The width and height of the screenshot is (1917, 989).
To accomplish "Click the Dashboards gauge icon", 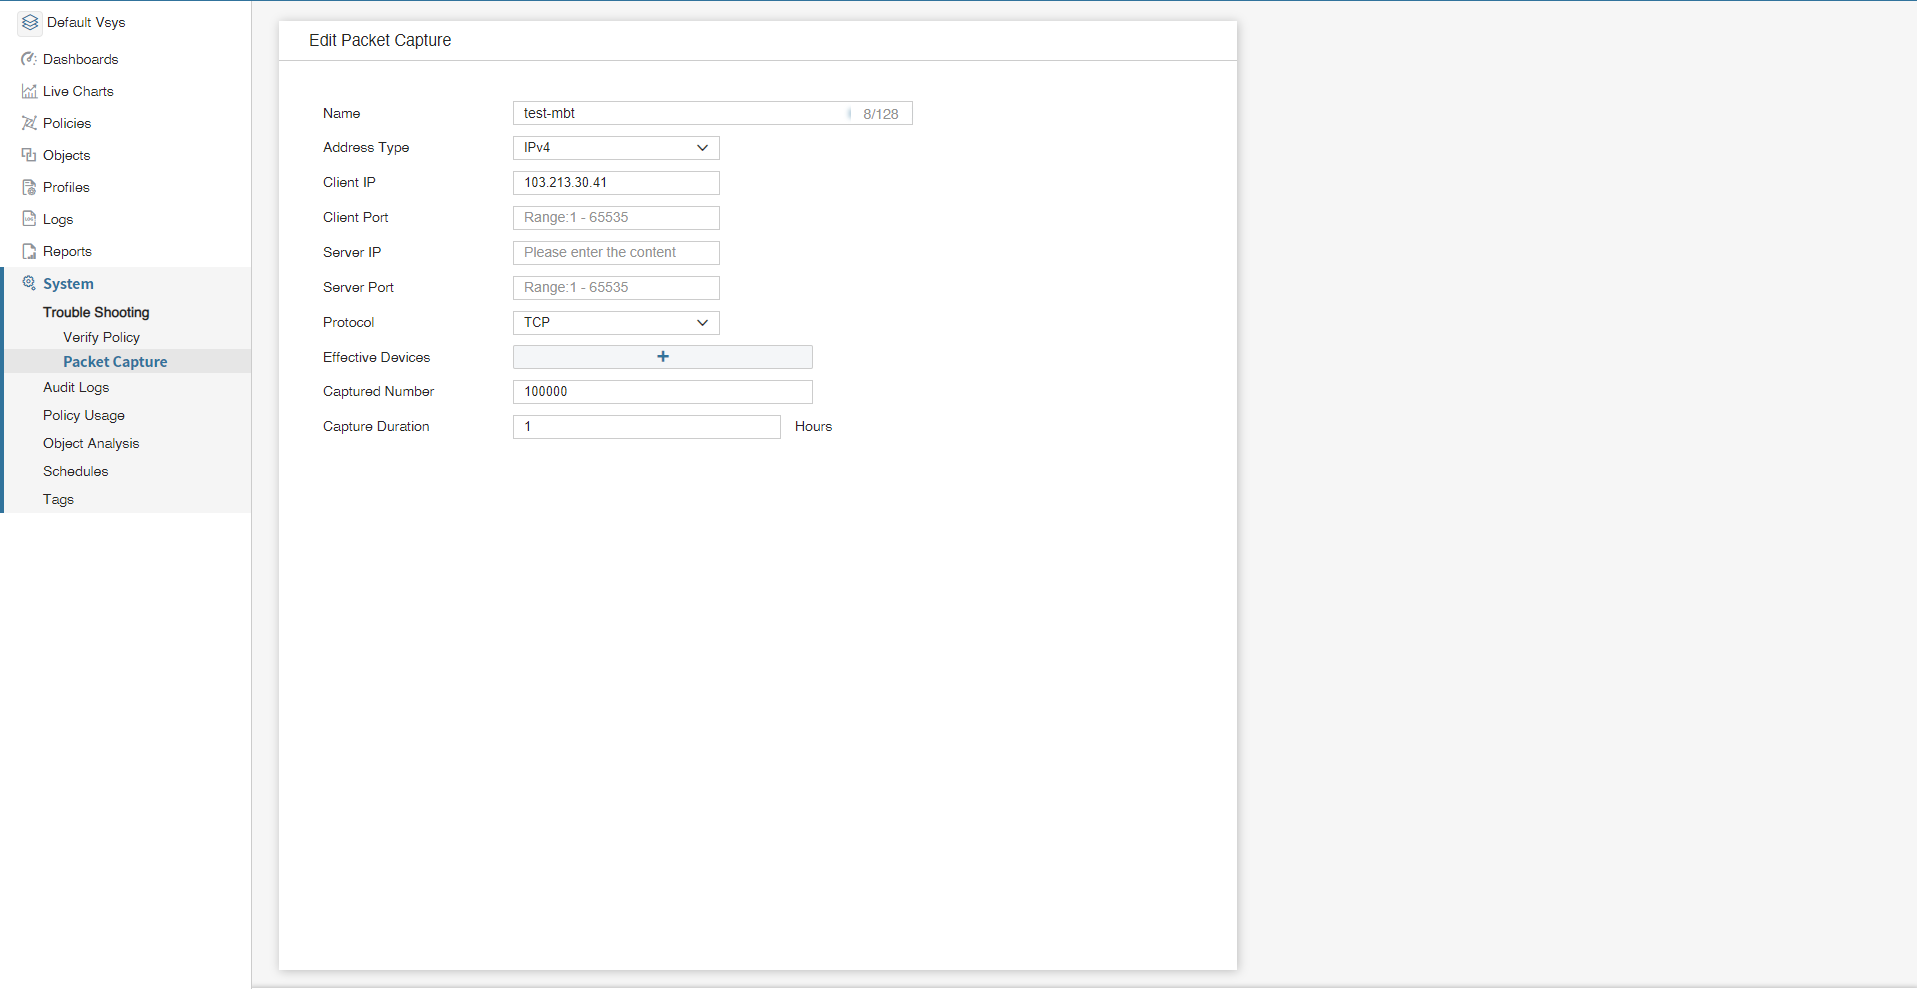I will [x=29, y=59].
